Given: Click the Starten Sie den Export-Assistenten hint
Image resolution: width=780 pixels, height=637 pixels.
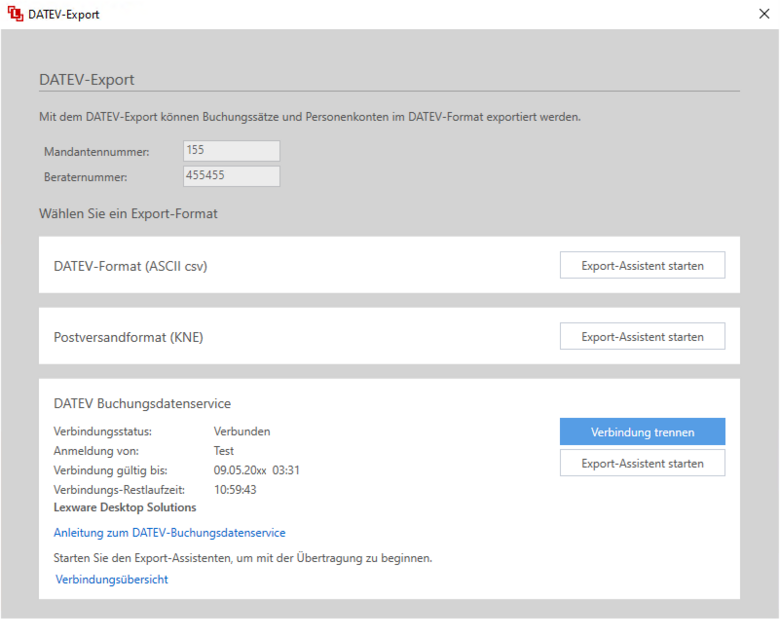Looking at the screenshot, I should (243, 558).
